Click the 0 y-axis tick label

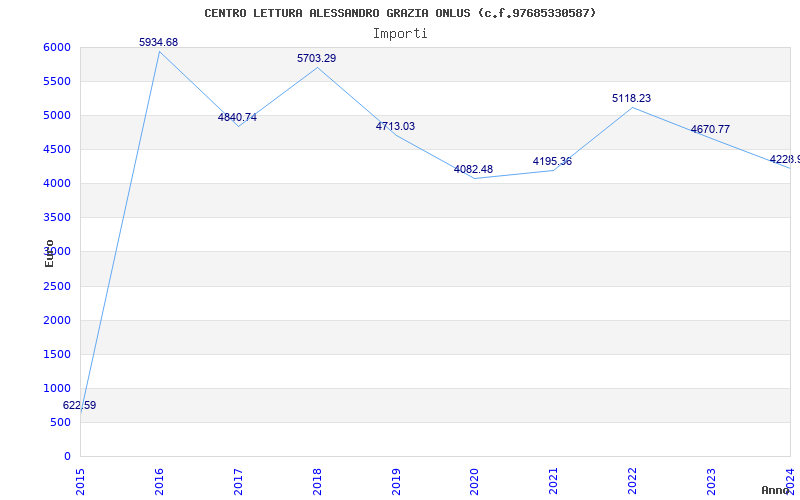tap(67, 457)
